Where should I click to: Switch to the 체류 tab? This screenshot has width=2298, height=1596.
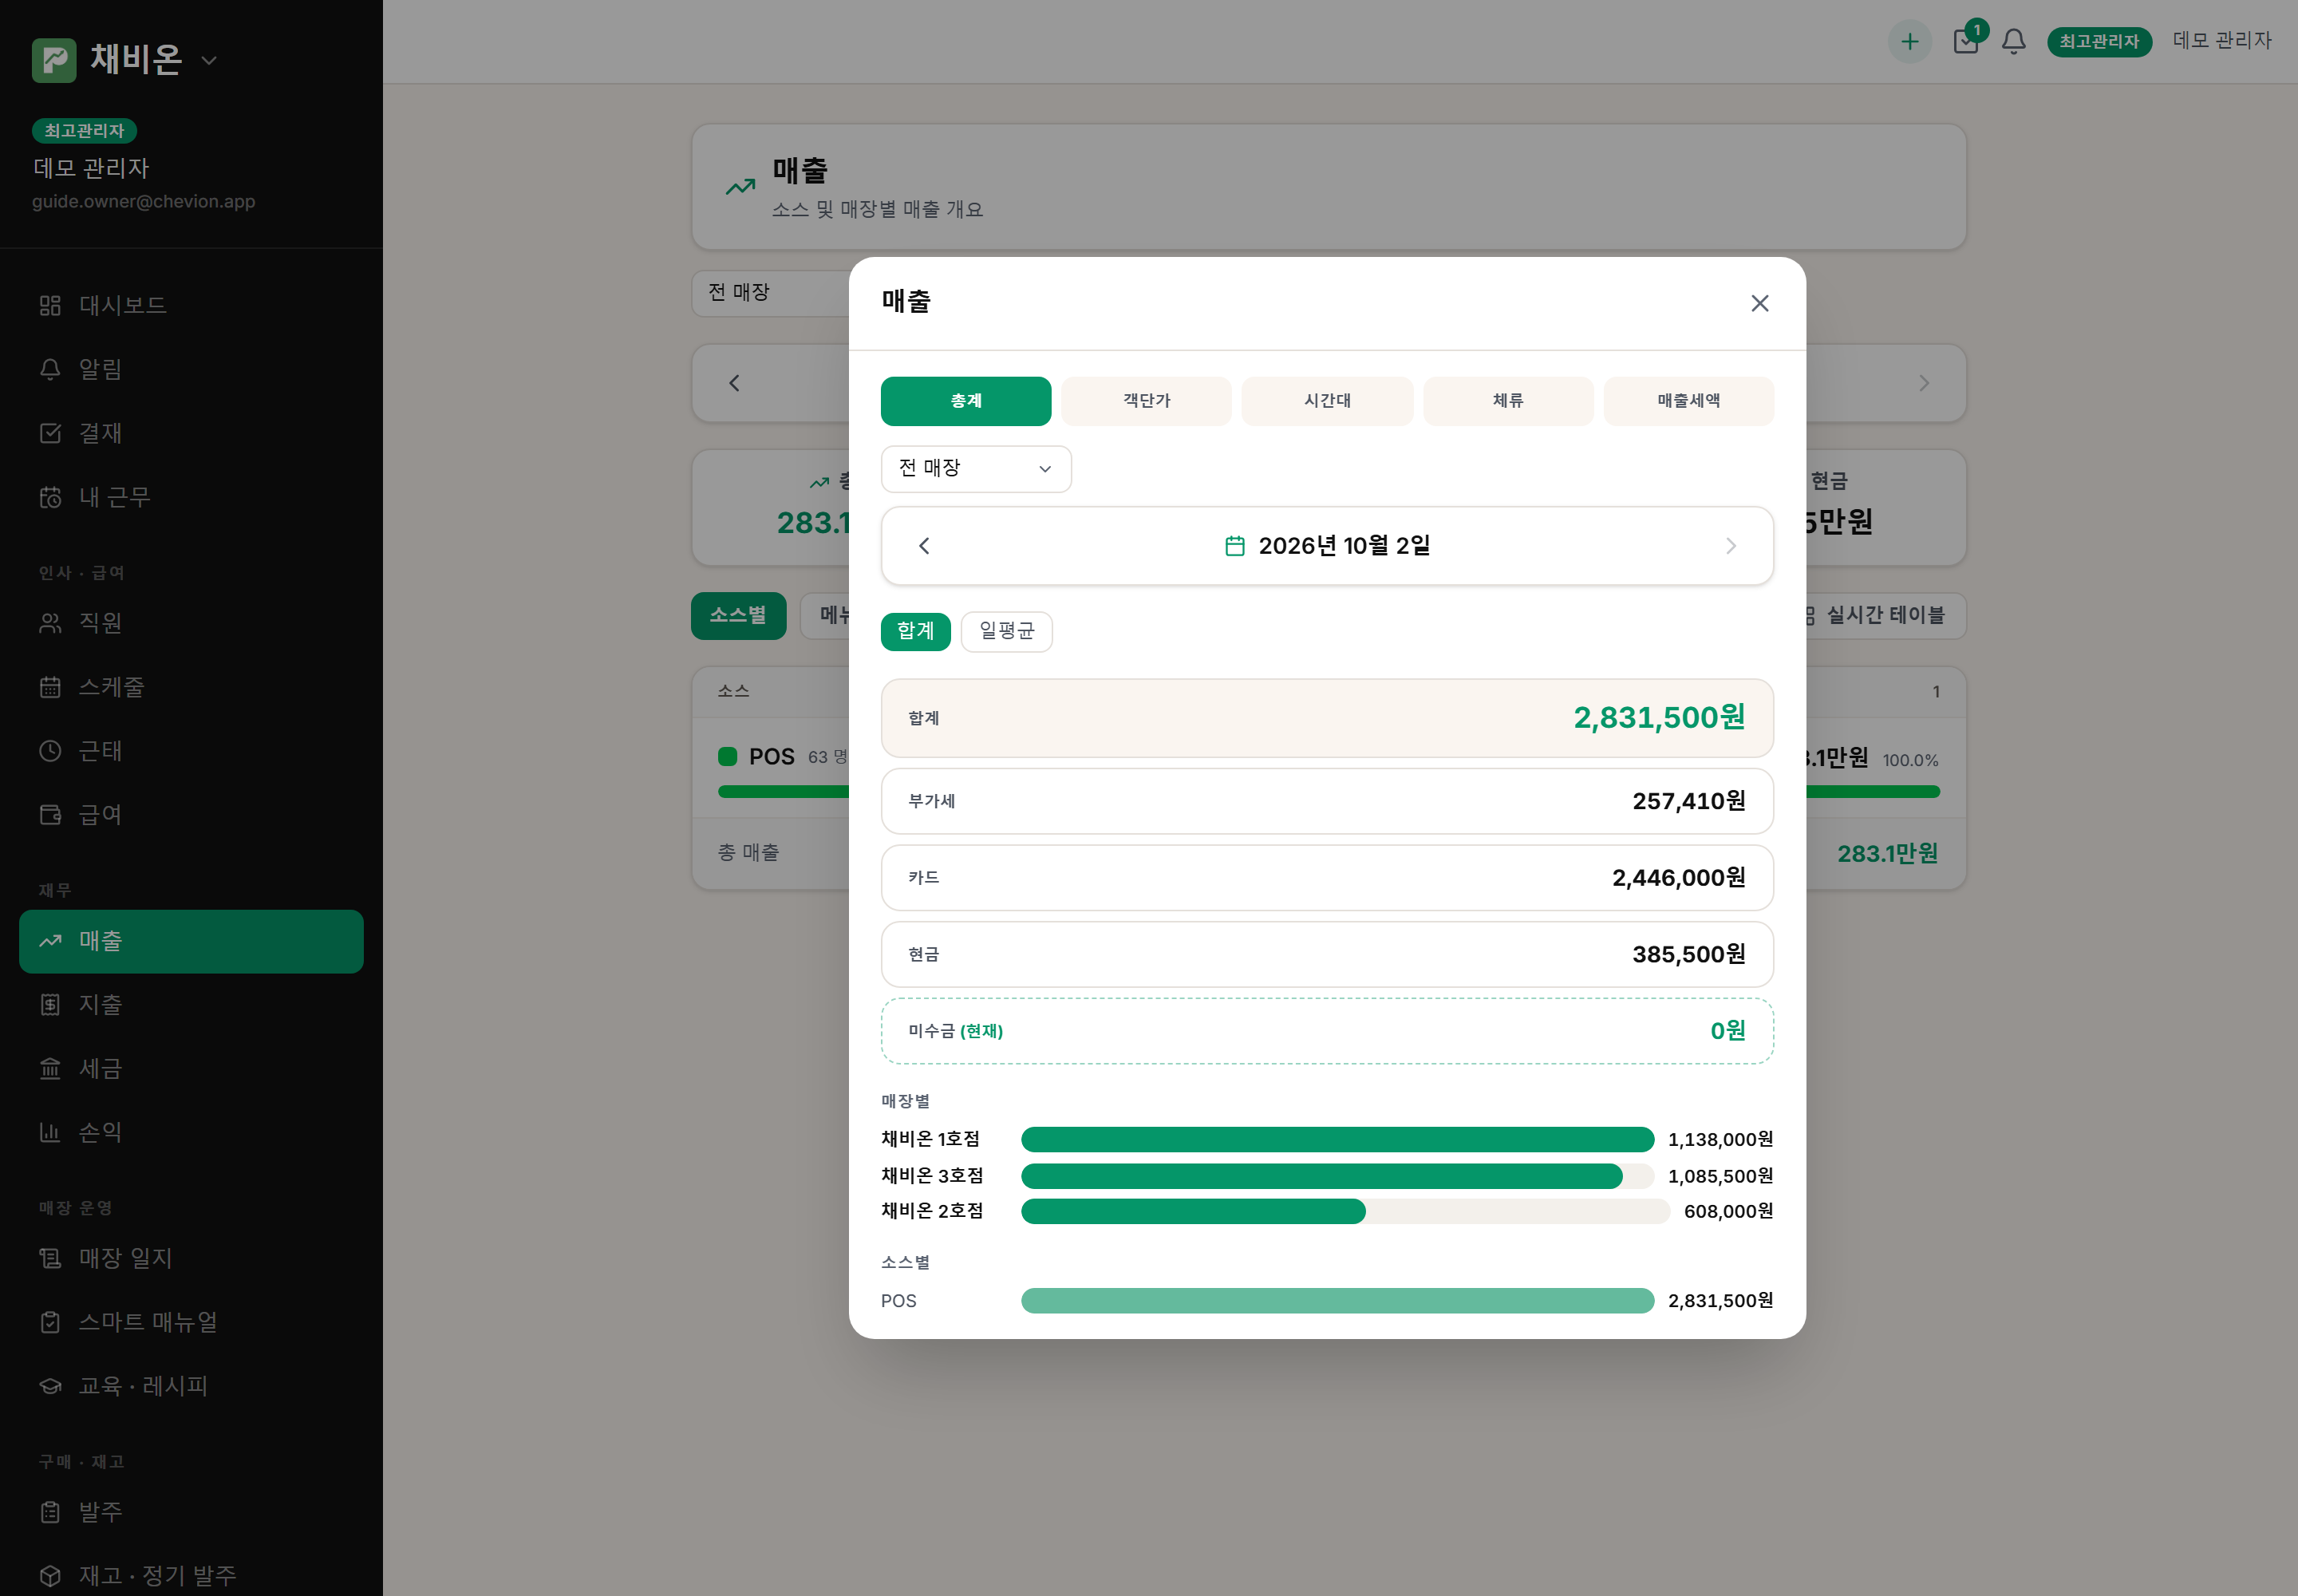pos(1508,401)
